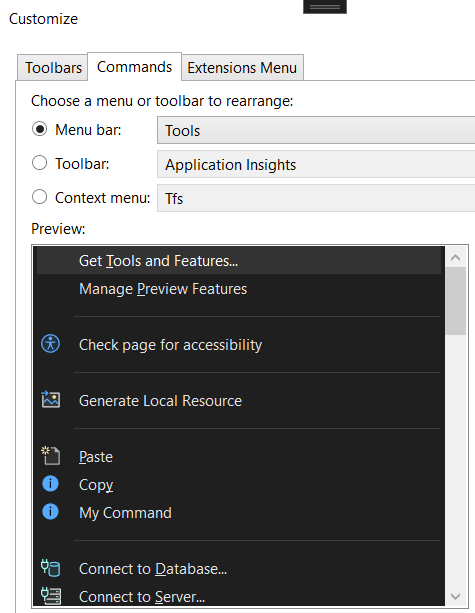Click the Generate Local Resource image icon

click(x=50, y=400)
